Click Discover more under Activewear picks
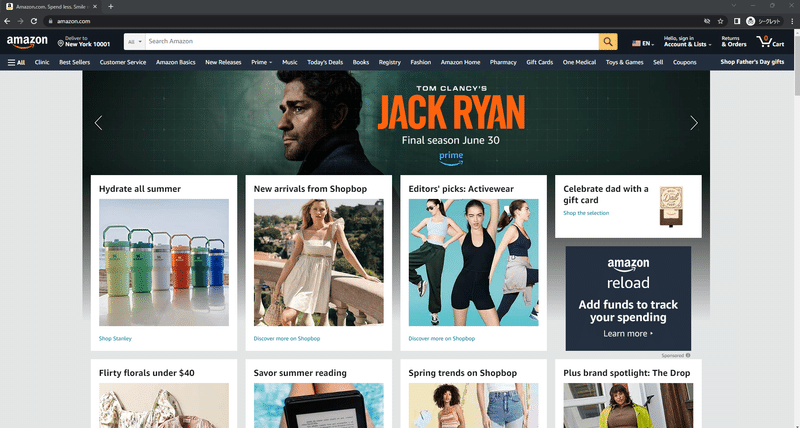Viewport: 800px width, 428px height. tap(442, 339)
